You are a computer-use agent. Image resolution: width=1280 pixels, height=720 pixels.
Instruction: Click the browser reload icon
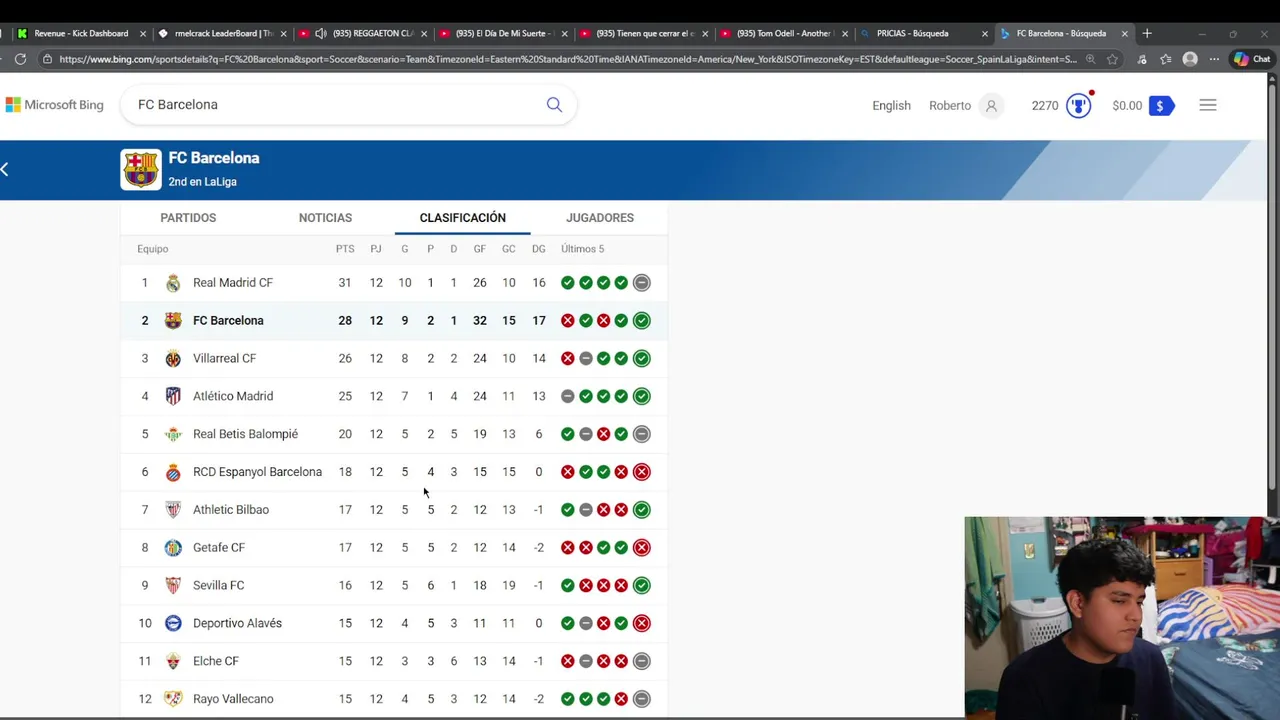click(x=20, y=59)
